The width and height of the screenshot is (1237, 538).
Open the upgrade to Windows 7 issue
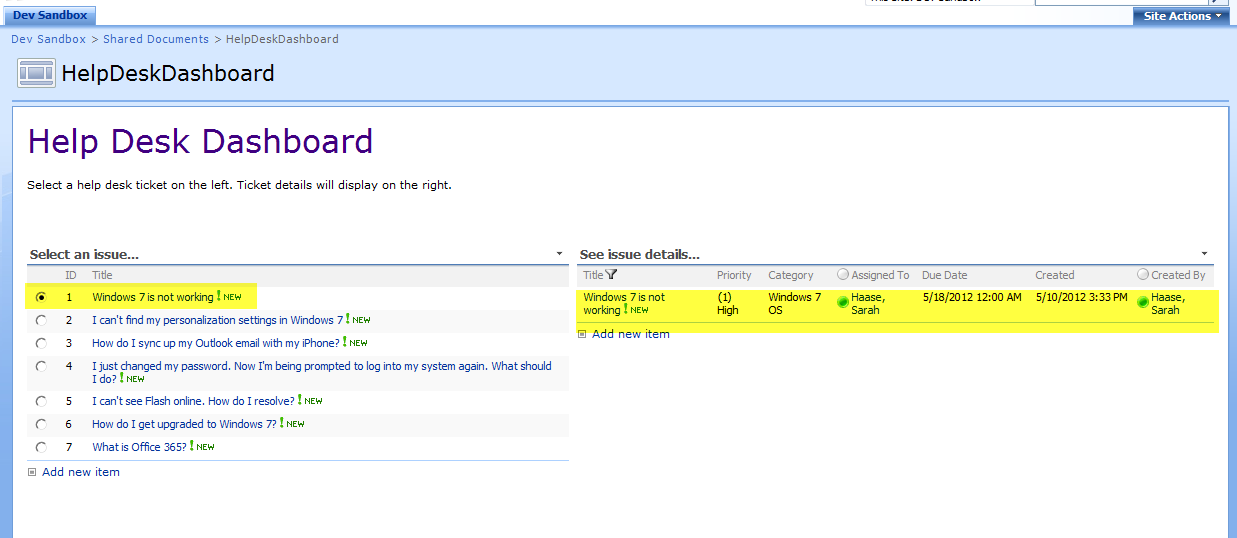[184, 424]
